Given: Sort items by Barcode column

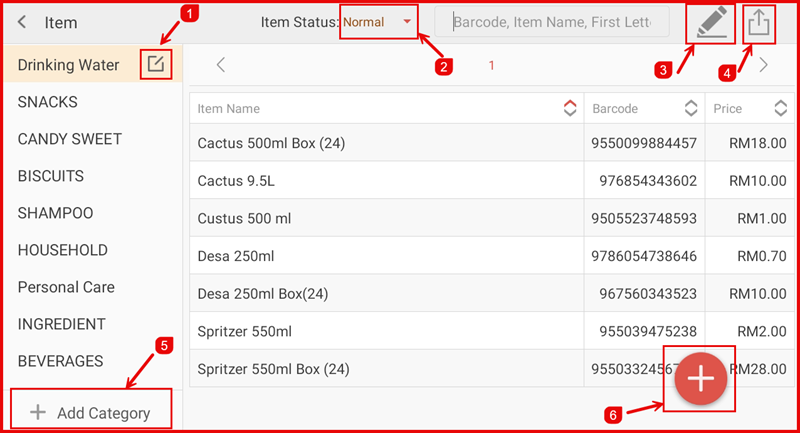Looking at the screenshot, I should click(x=690, y=108).
